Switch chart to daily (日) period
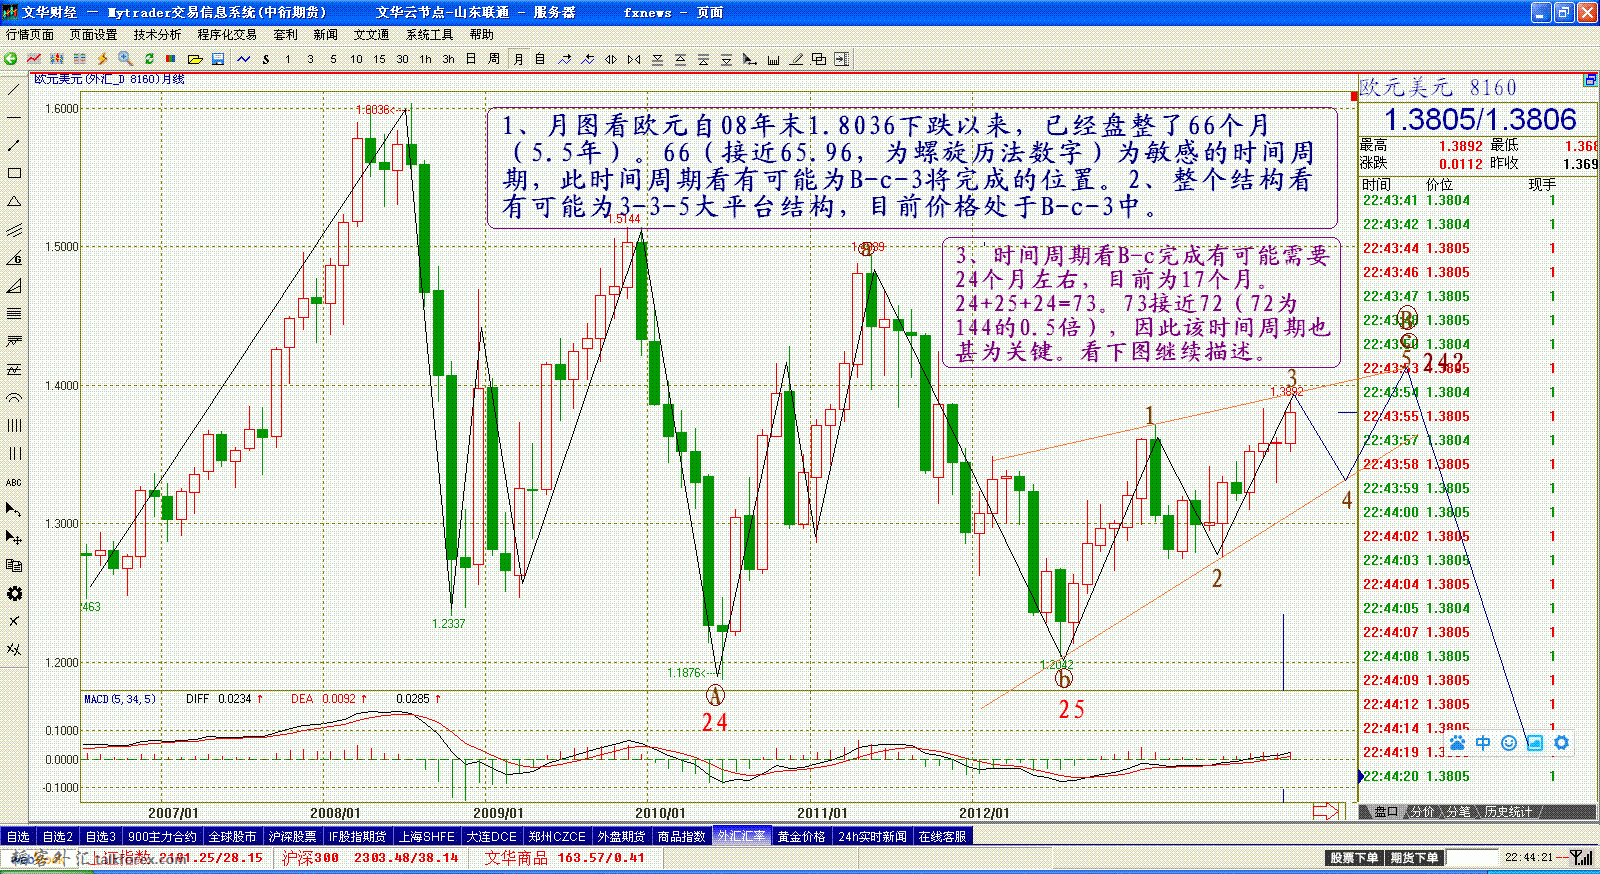 click(x=471, y=59)
